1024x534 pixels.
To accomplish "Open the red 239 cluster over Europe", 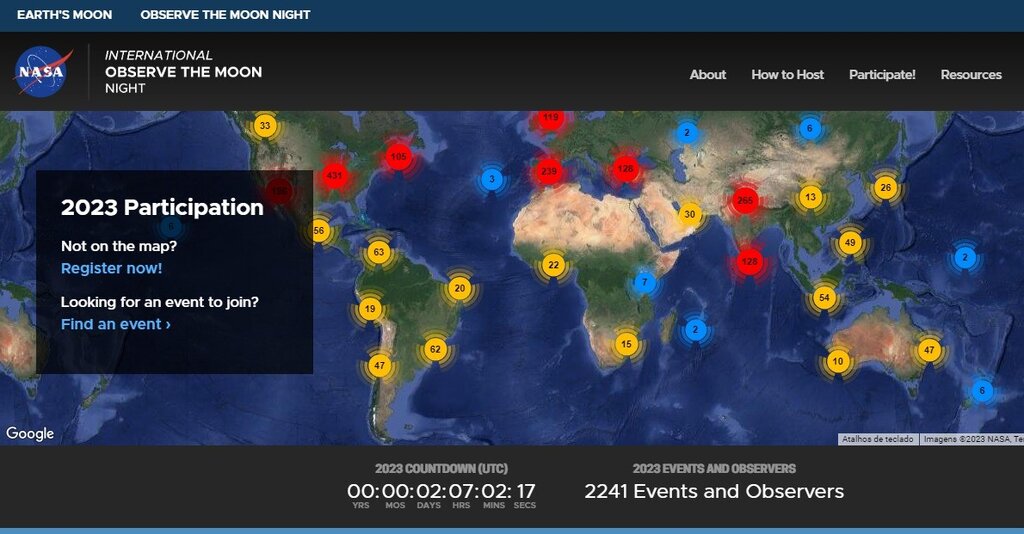I will click(x=548, y=171).
